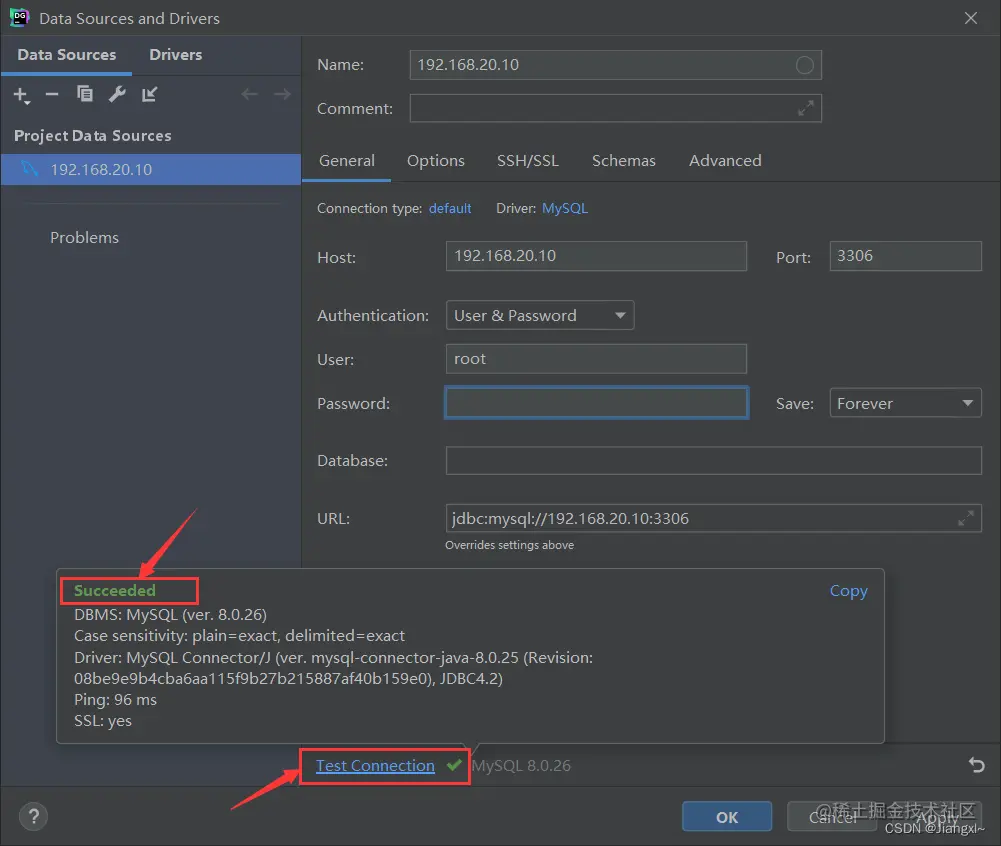Click the 'Overrides settings above' hint
This screenshot has width=1001, height=846.
tap(509, 545)
